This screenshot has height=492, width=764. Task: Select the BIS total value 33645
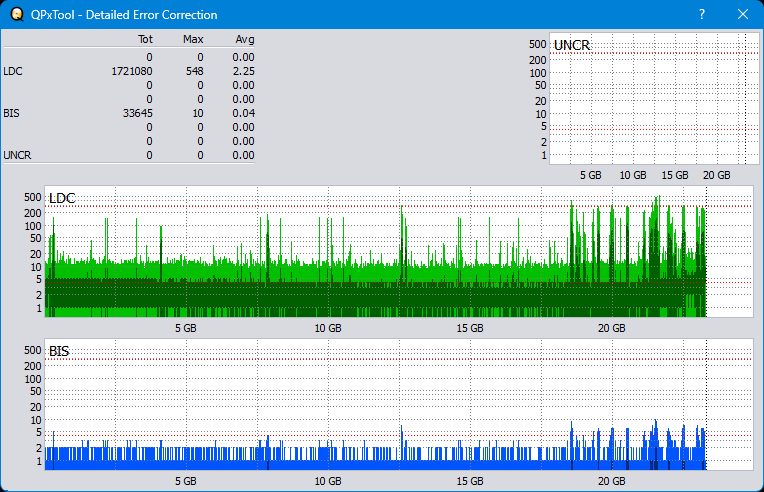tap(137, 113)
